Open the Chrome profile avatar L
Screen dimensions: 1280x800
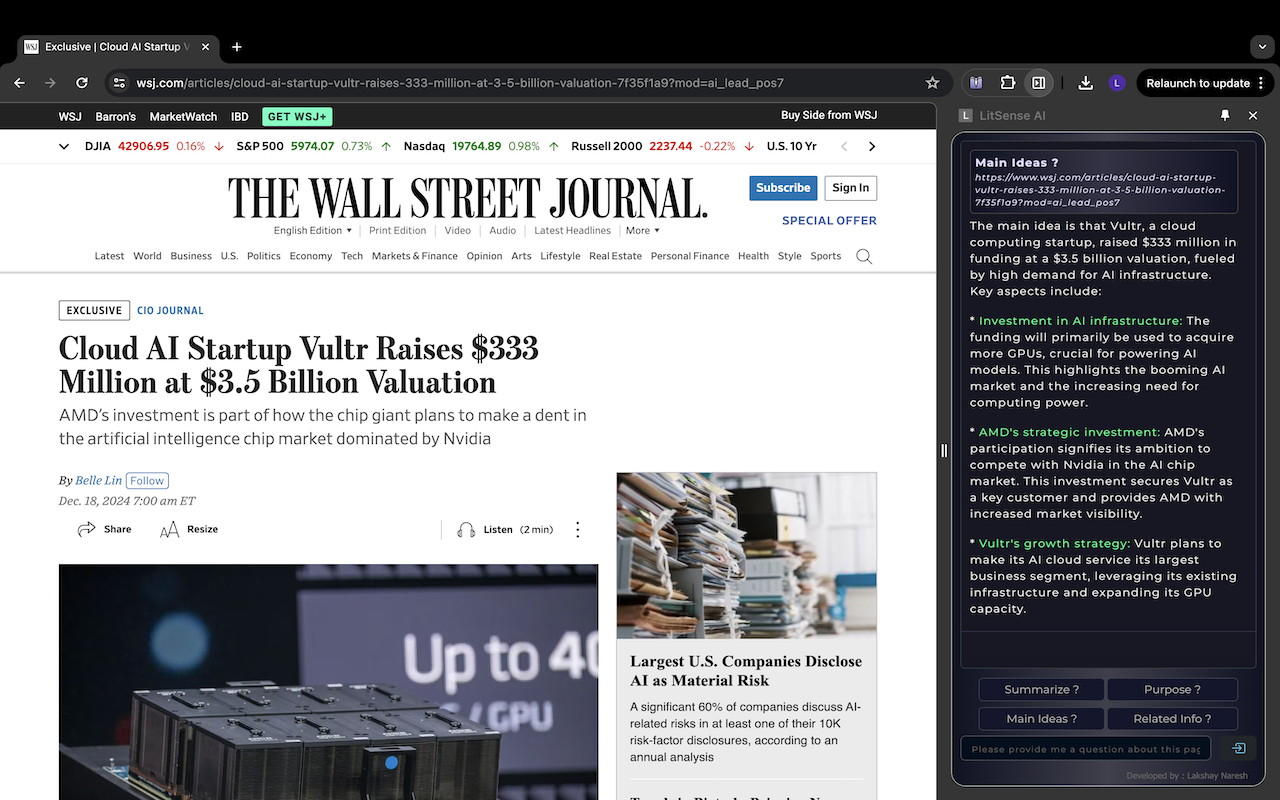click(1117, 83)
